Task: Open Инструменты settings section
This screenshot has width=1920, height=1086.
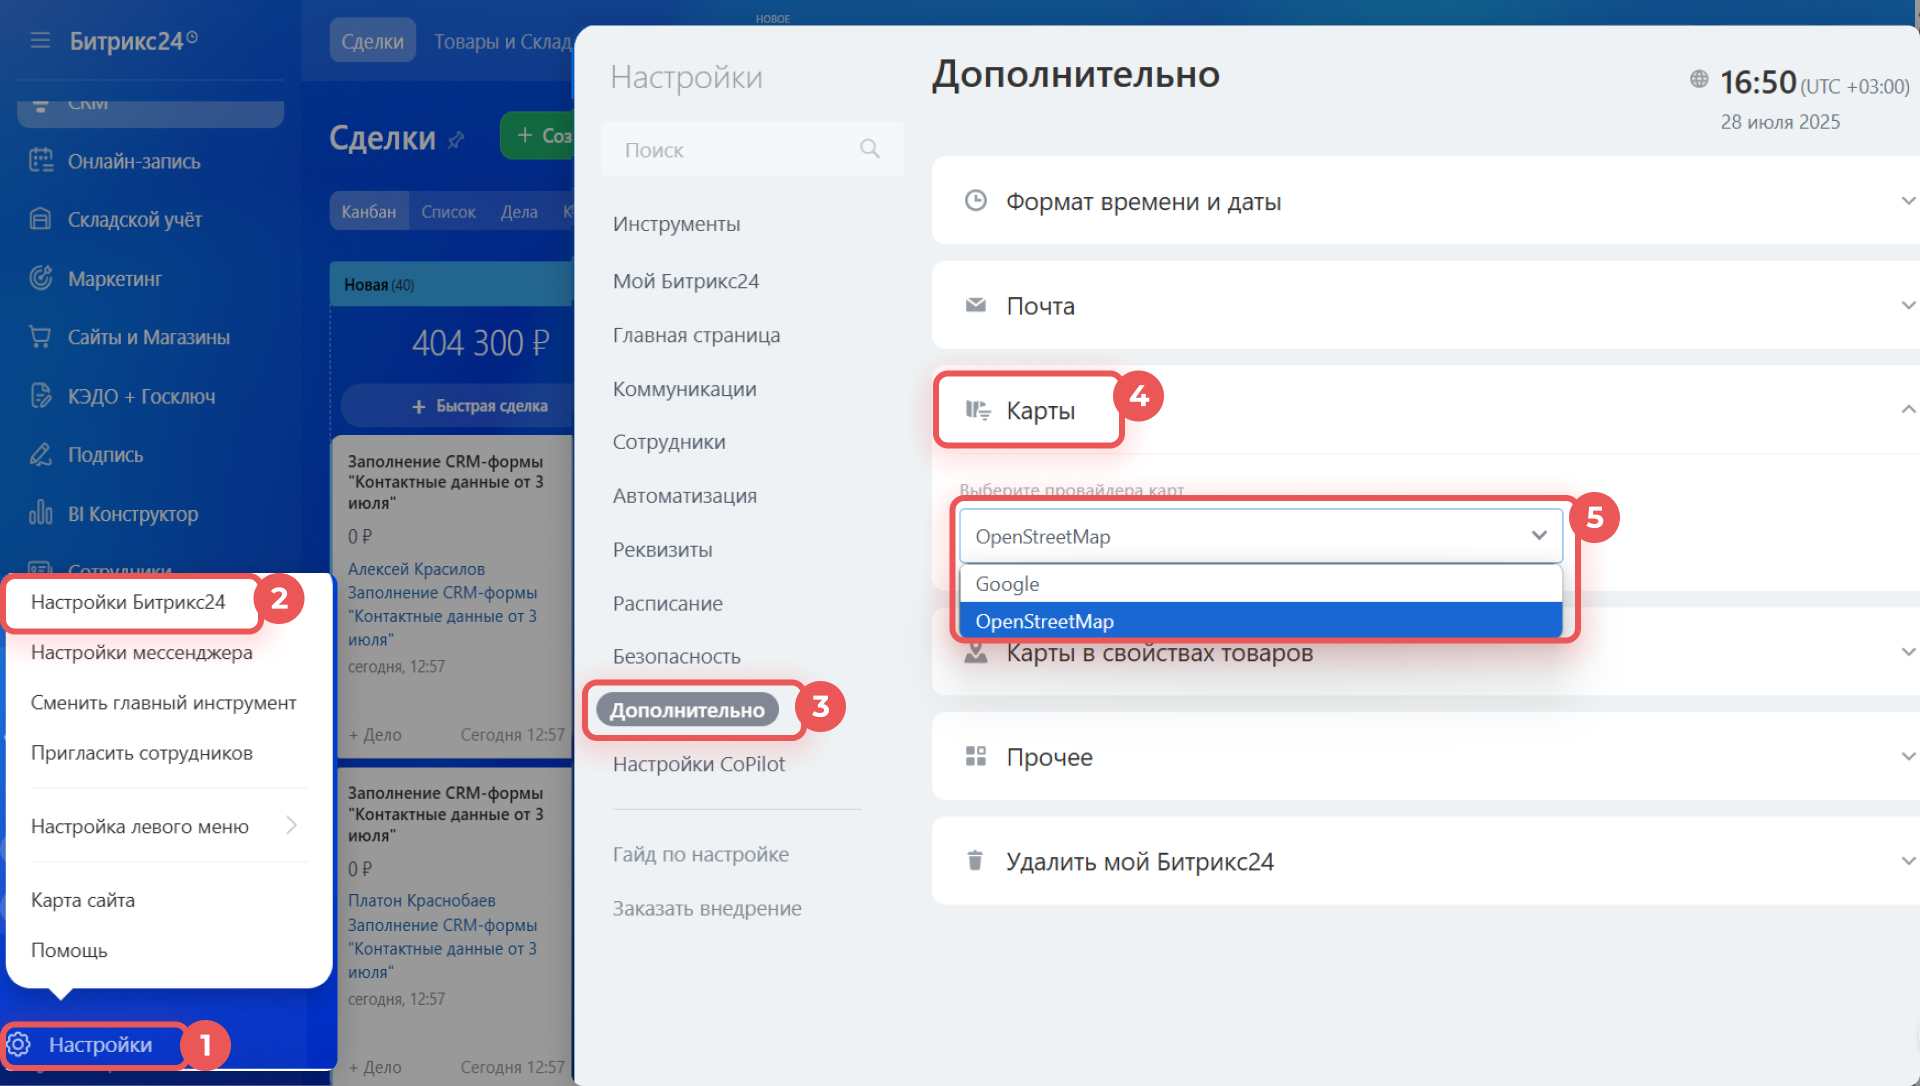Action: 676,224
